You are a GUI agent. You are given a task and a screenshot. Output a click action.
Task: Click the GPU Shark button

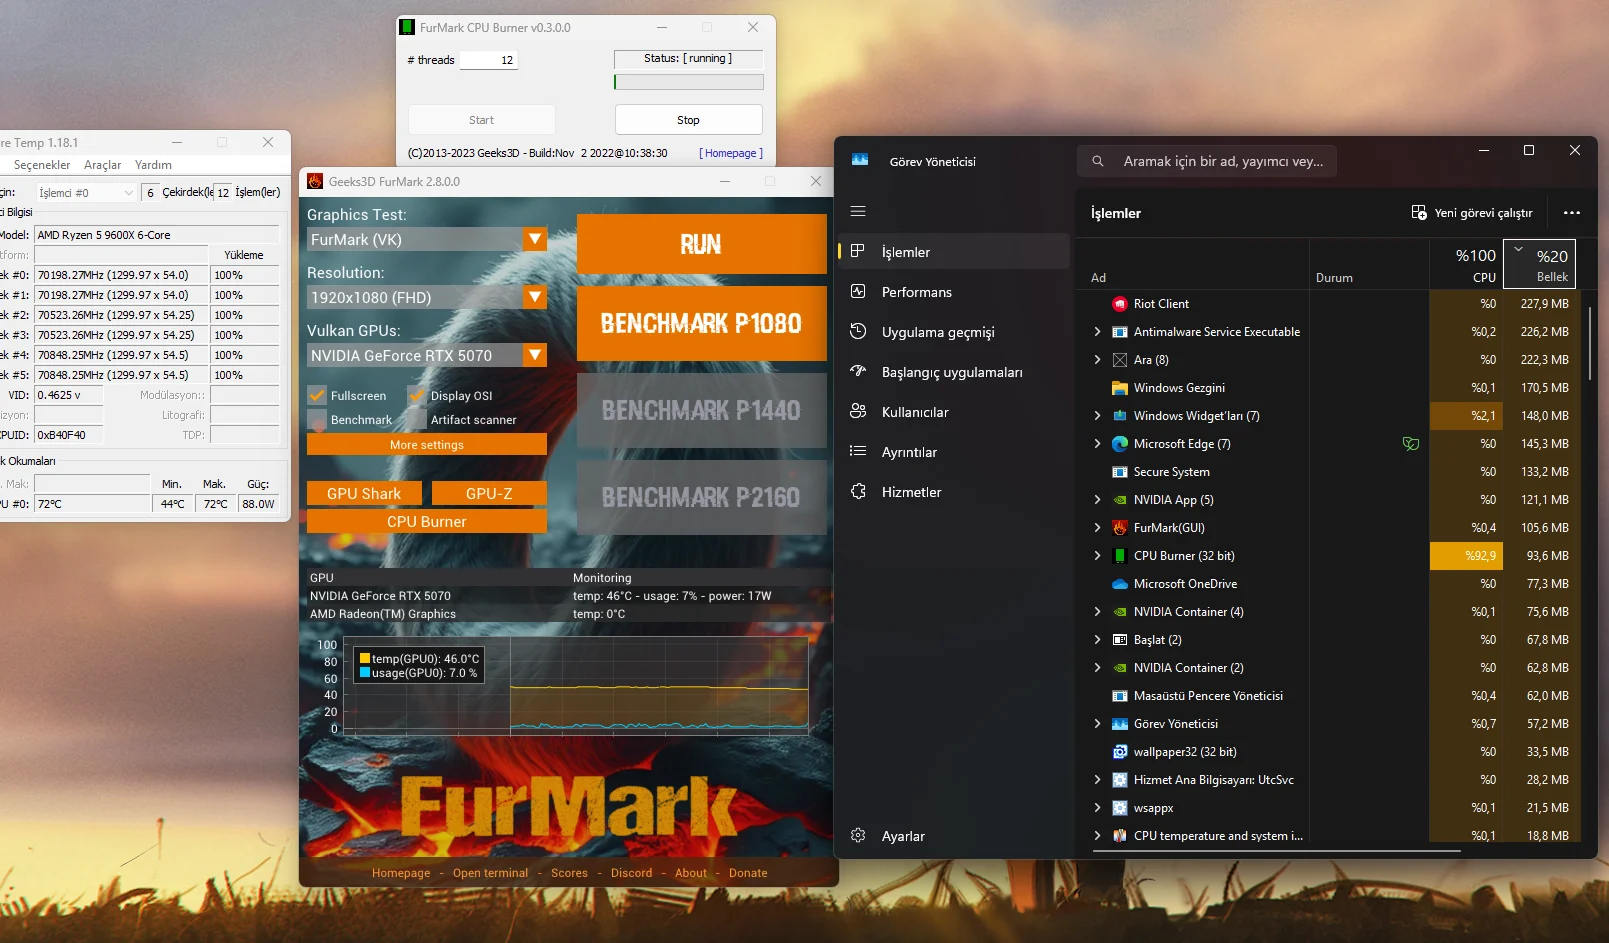364,493
